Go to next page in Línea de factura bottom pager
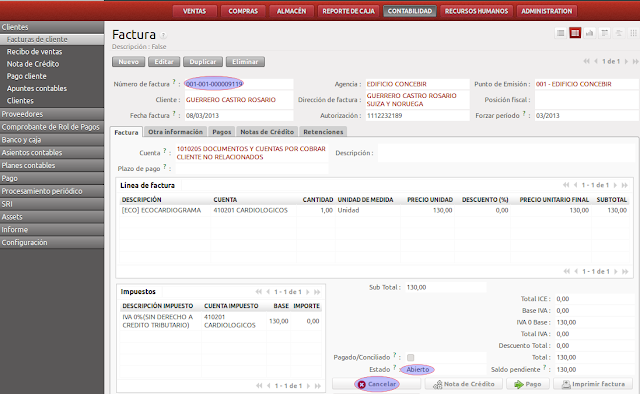Viewport: 640px width, 394px height. click(616, 271)
